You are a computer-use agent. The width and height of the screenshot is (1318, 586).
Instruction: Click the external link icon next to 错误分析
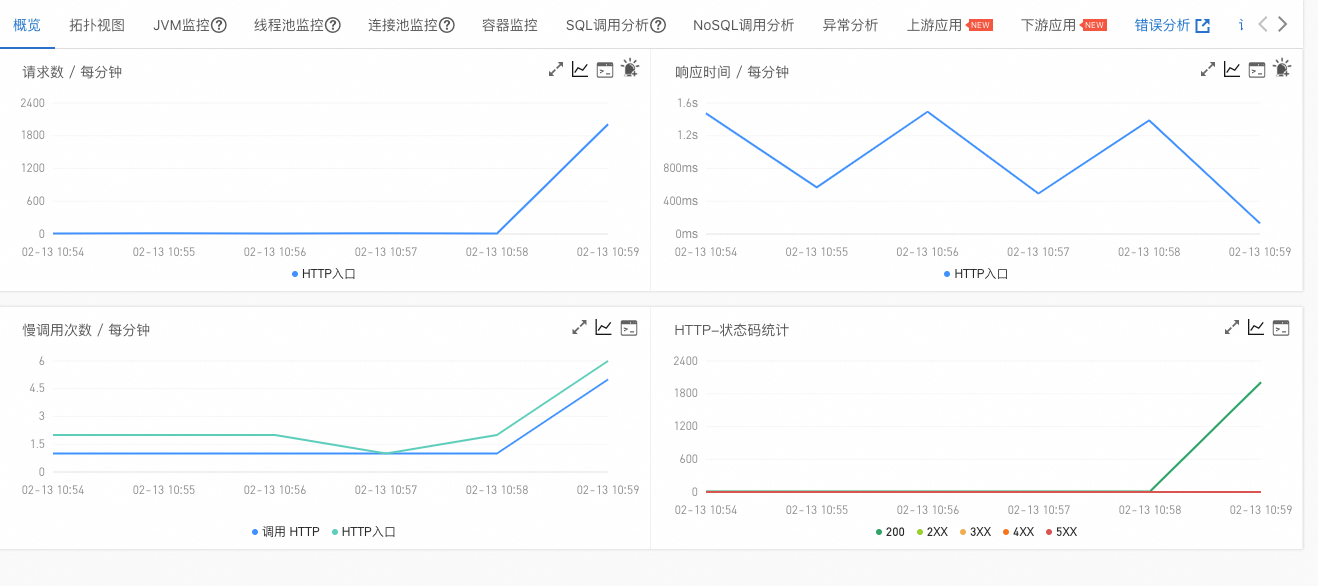tap(1203, 25)
